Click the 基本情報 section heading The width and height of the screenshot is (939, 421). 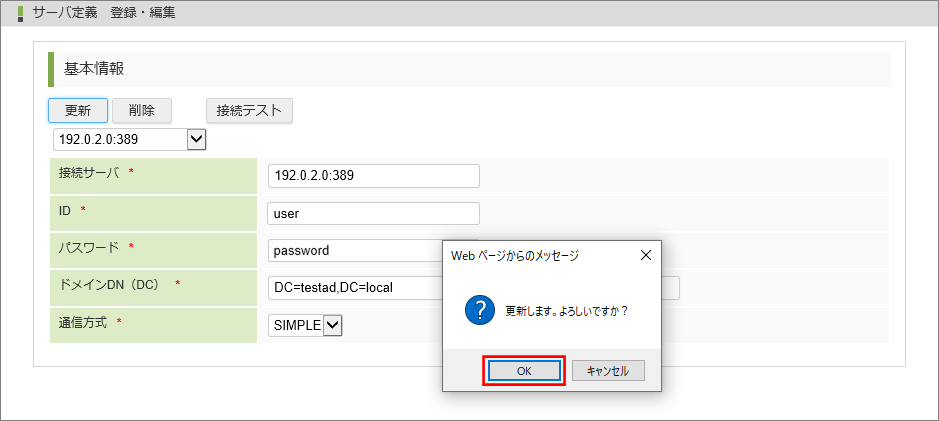pos(94,69)
